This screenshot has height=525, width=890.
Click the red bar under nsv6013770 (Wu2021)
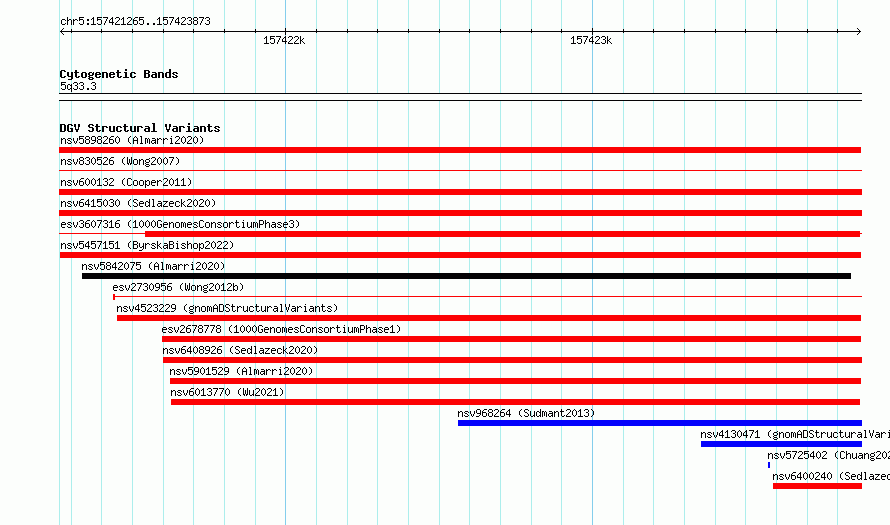pos(515,402)
